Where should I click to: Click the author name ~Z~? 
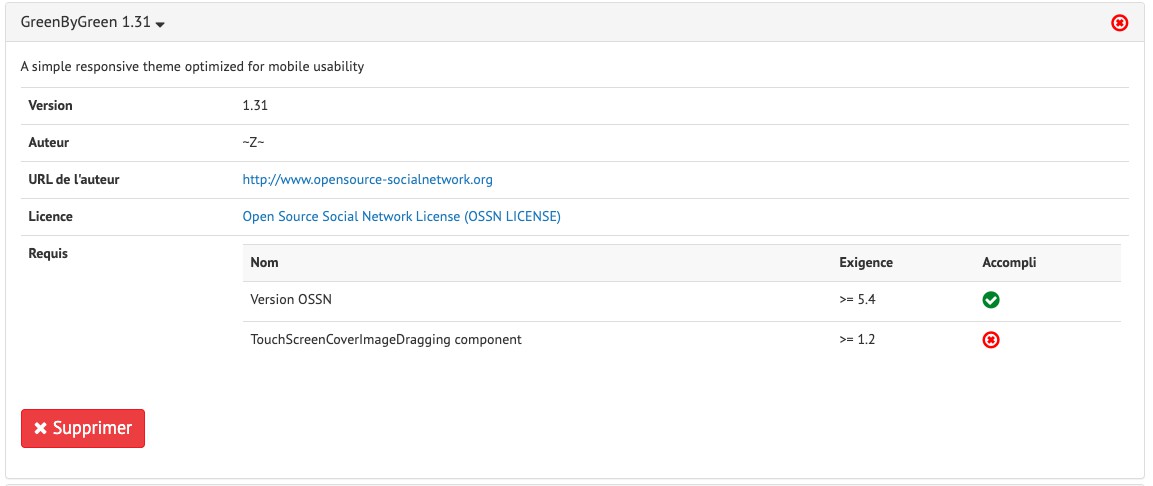coord(253,143)
